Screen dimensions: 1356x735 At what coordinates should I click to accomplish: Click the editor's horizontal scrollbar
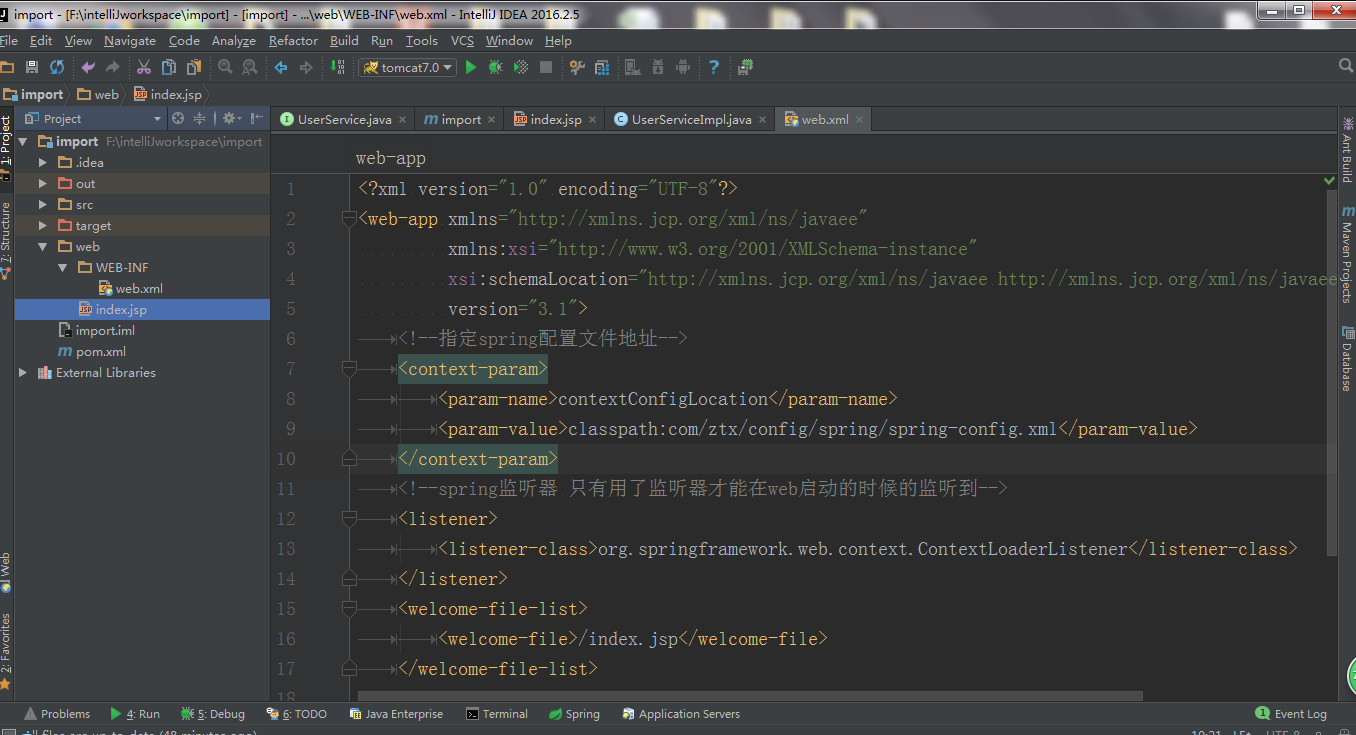750,695
